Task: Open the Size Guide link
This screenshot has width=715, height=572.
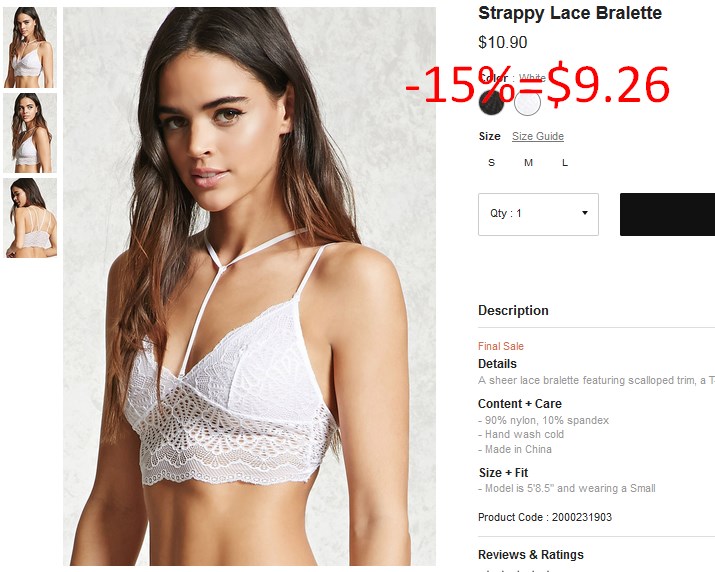Action: [x=538, y=136]
